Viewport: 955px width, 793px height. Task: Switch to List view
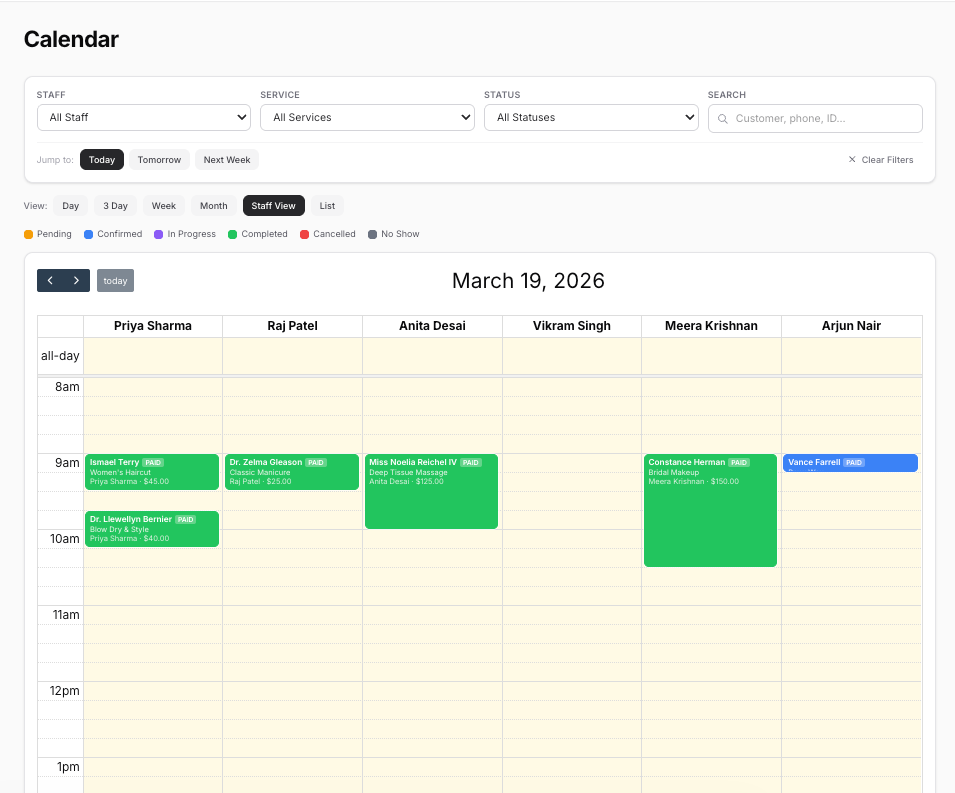(x=327, y=205)
